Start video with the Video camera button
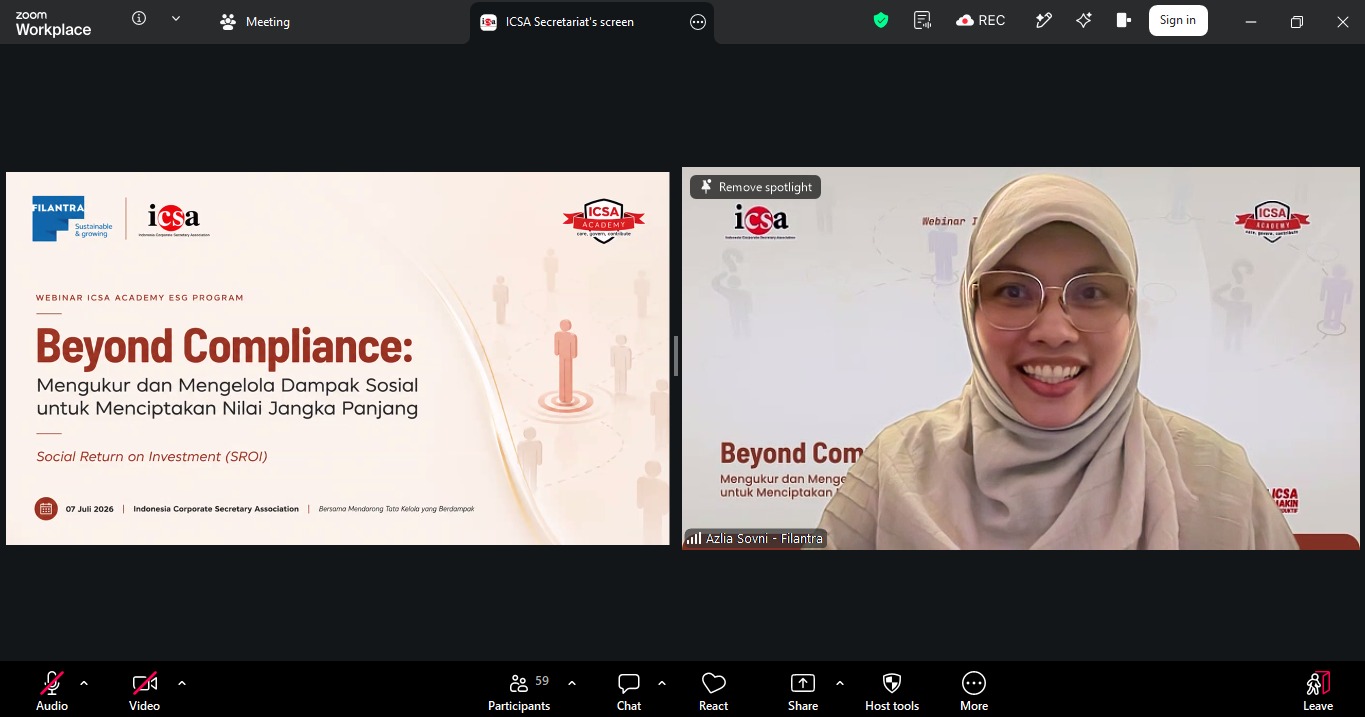This screenshot has height=717, width=1365. (x=145, y=690)
